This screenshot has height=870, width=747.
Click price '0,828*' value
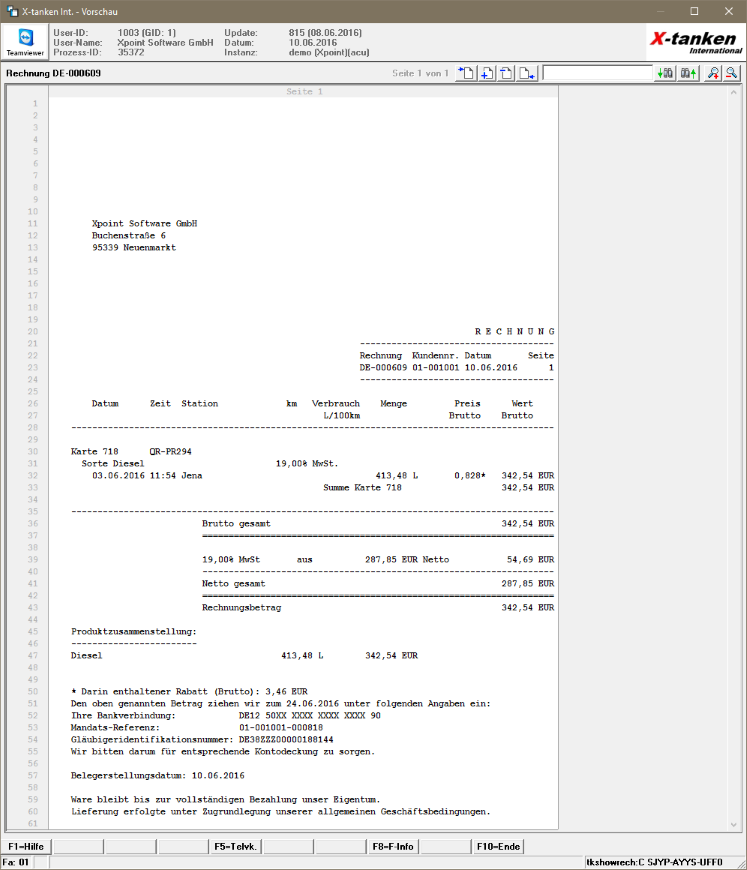470,476
